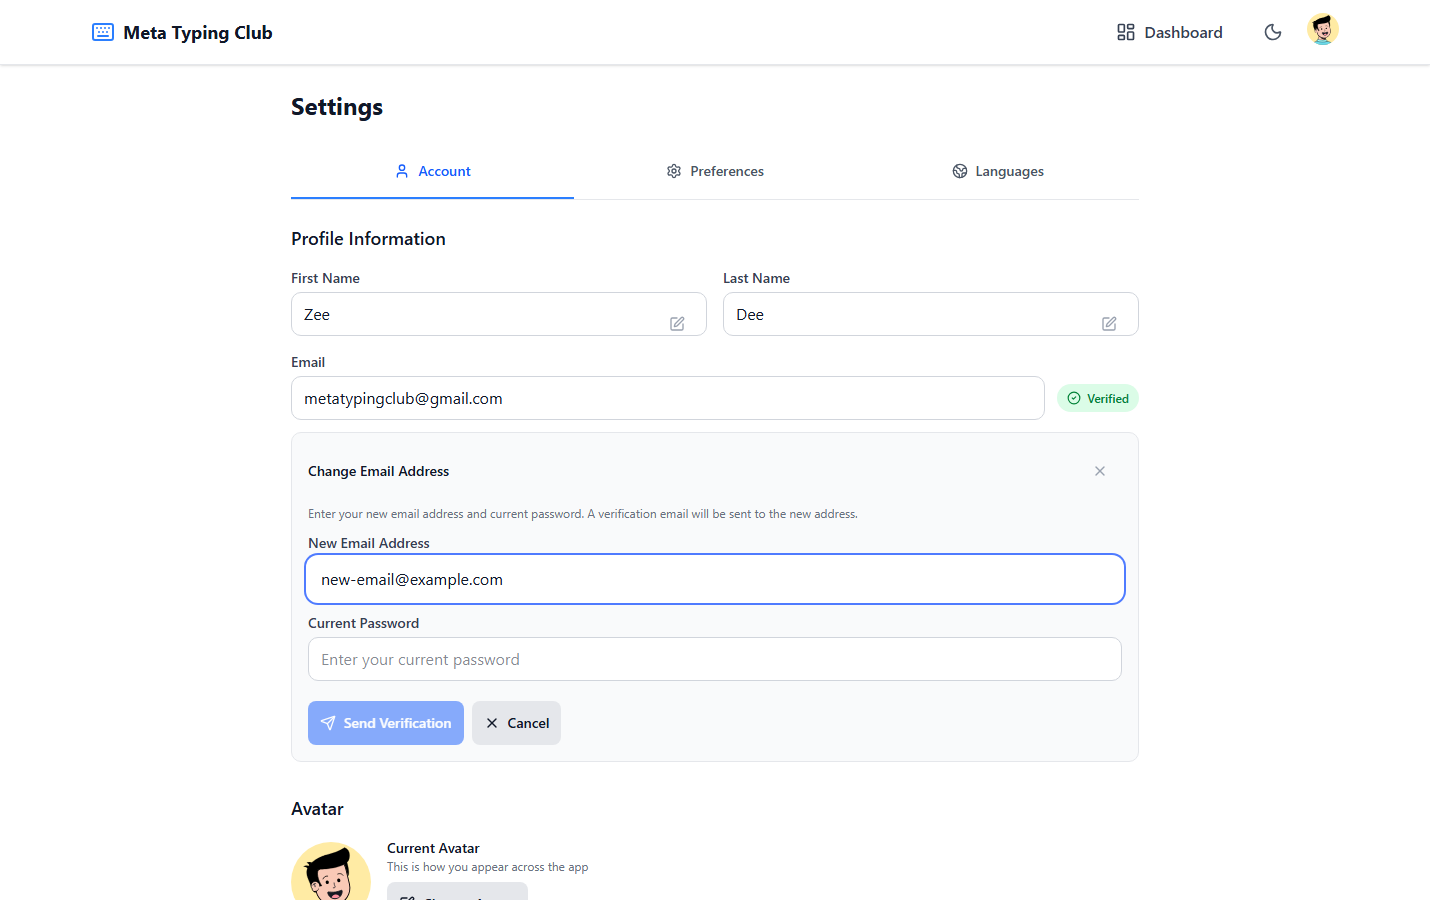This screenshot has height=900, width=1440.
Task: Focus the Current Password field
Action: [x=715, y=659]
